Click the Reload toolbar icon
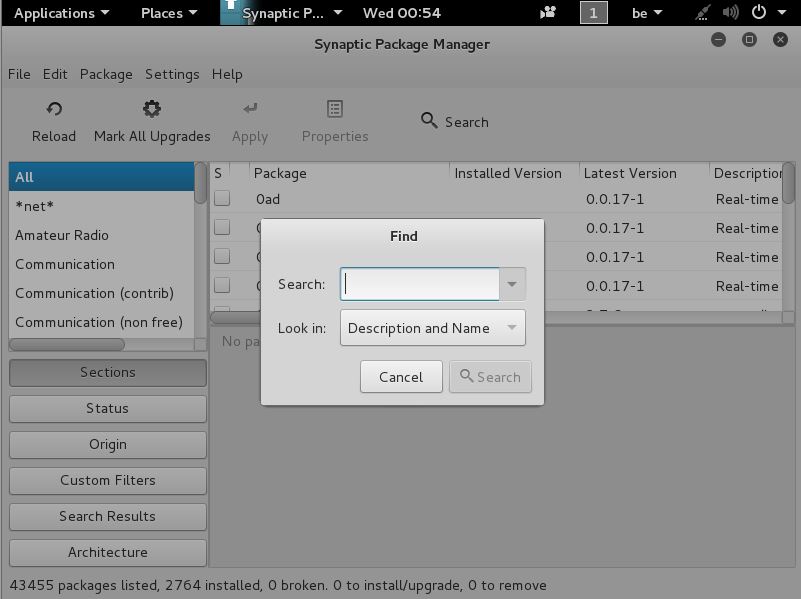 click(54, 109)
